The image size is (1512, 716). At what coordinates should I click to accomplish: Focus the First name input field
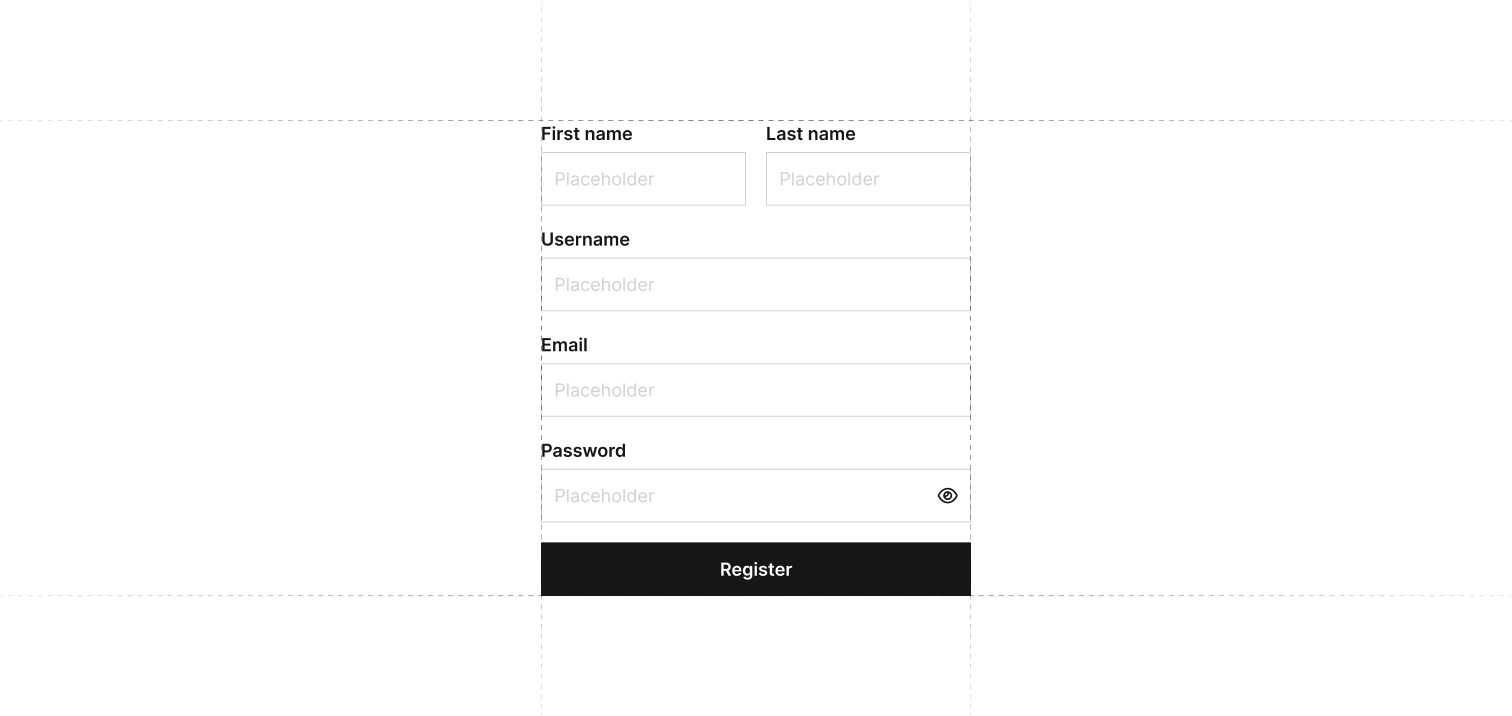pos(643,179)
